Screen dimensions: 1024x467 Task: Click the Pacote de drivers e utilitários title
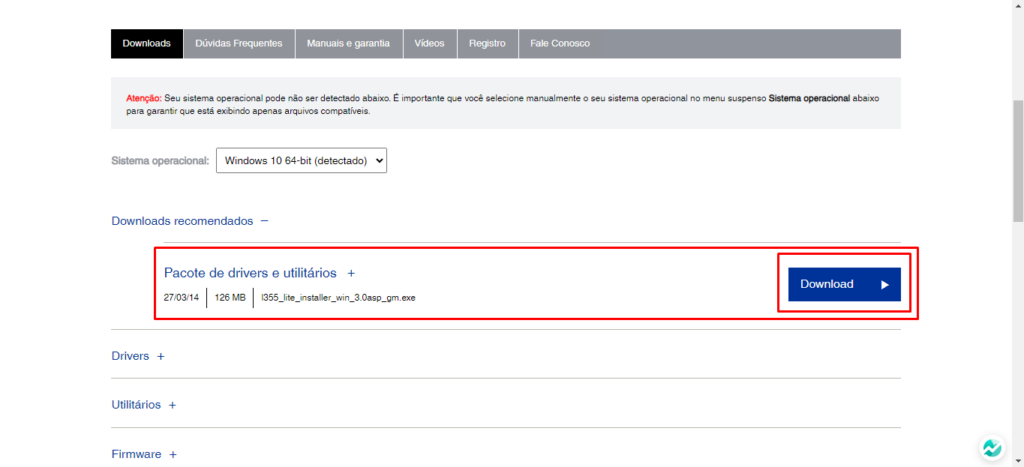click(250, 273)
